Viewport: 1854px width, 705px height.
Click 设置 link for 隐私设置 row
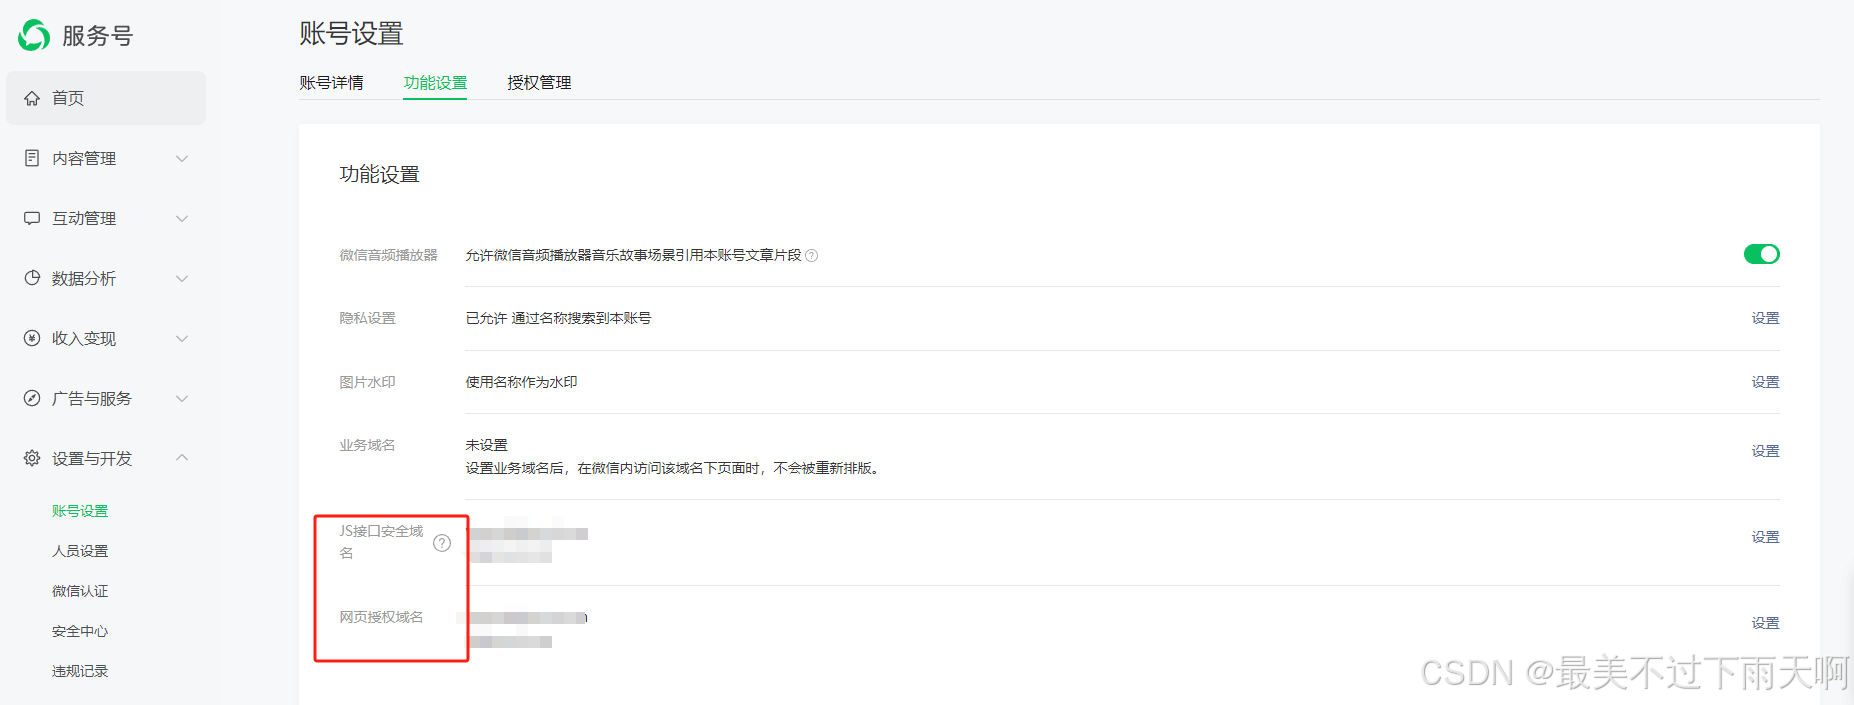(1765, 318)
